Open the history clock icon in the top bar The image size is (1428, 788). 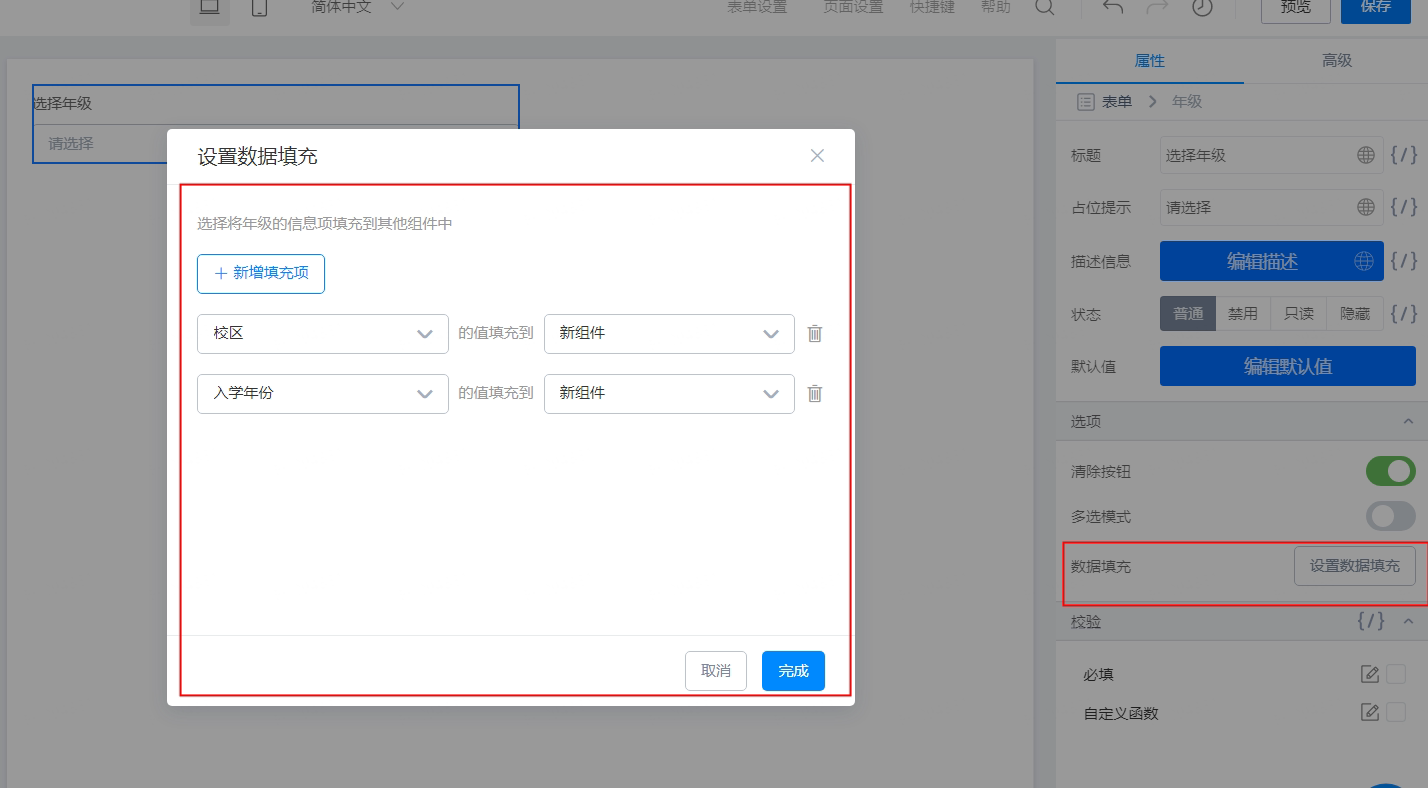(1202, 7)
